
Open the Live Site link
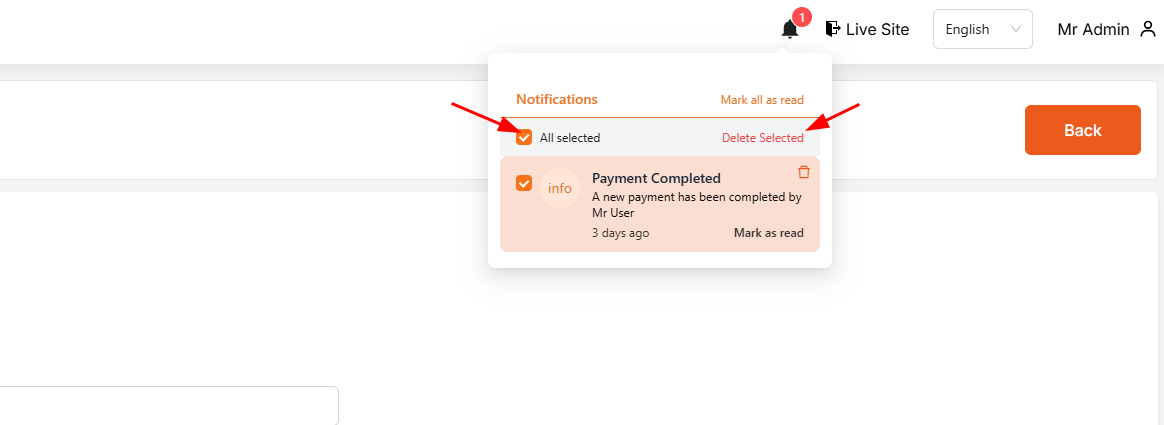coord(877,29)
